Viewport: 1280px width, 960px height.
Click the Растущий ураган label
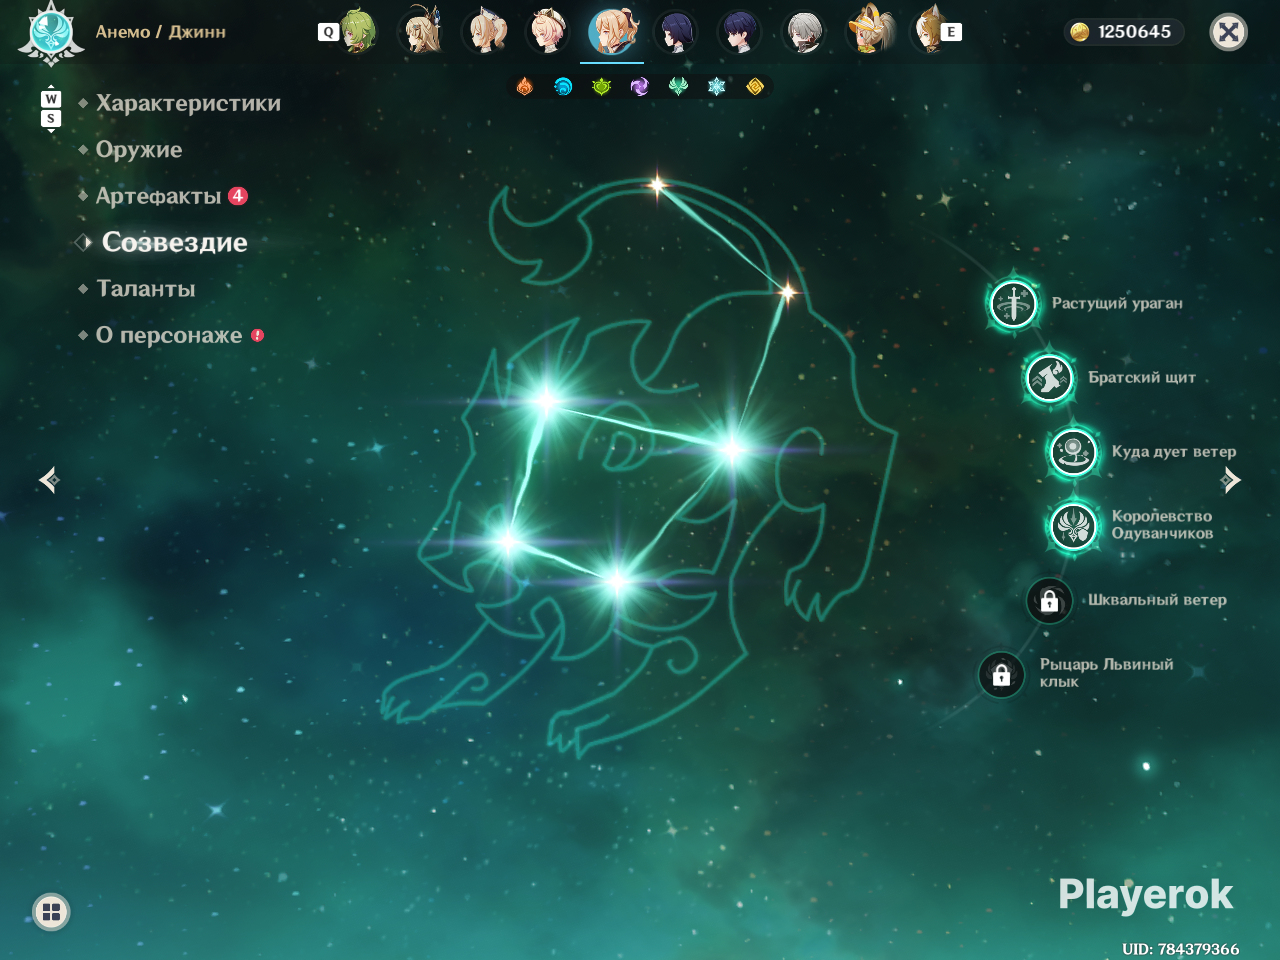(1117, 303)
